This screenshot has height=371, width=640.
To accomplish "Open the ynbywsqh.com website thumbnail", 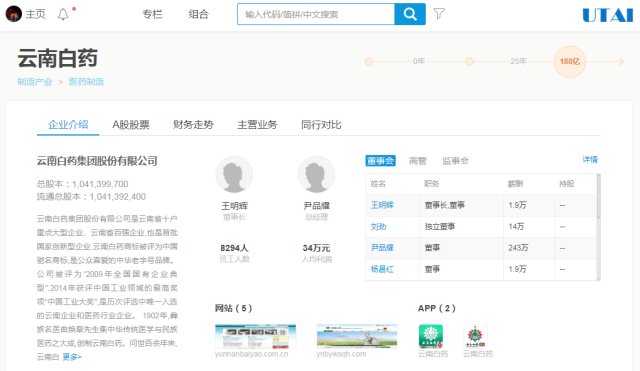I will click(x=357, y=336).
